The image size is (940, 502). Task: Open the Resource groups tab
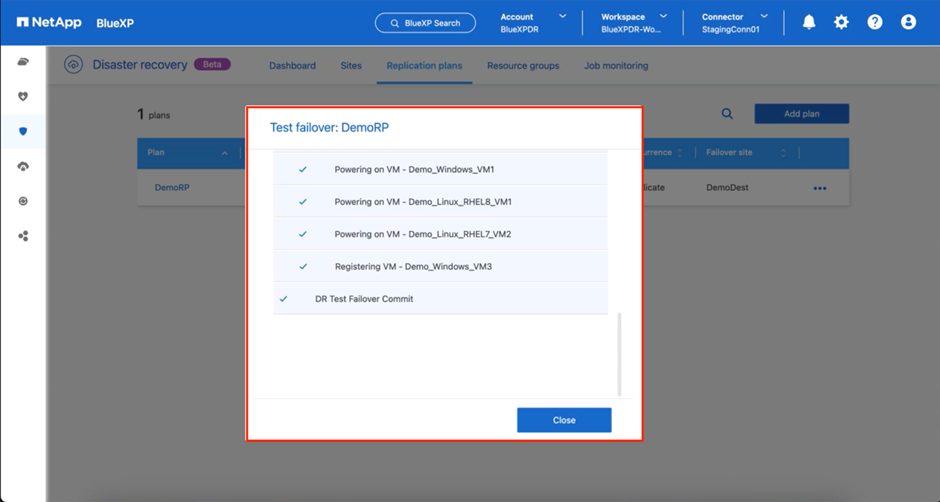click(x=523, y=66)
